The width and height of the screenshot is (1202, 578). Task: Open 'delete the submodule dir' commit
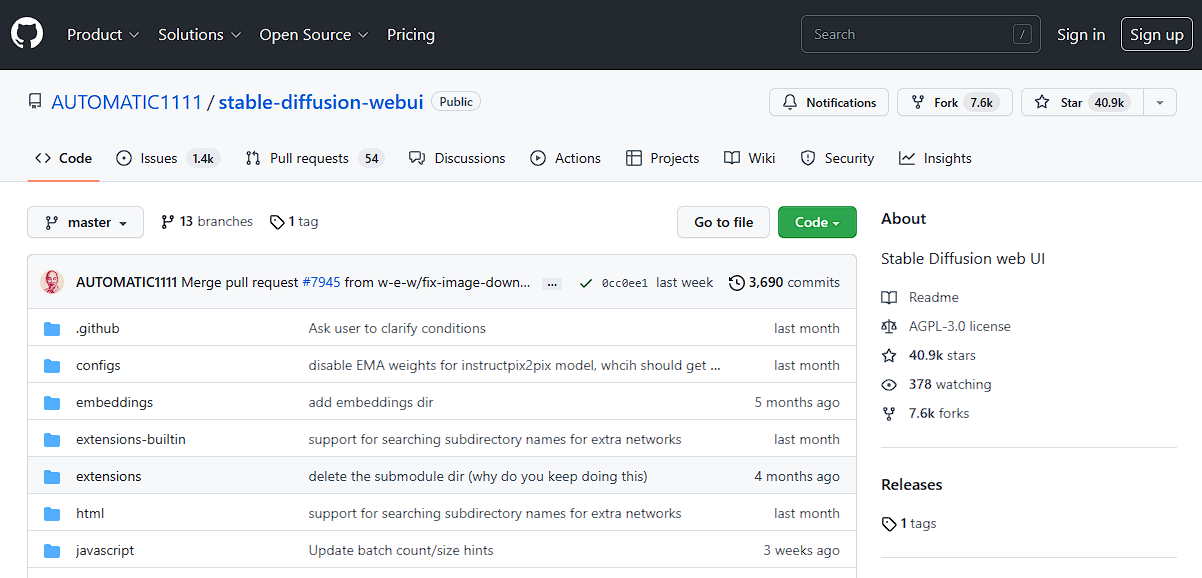(478, 476)
